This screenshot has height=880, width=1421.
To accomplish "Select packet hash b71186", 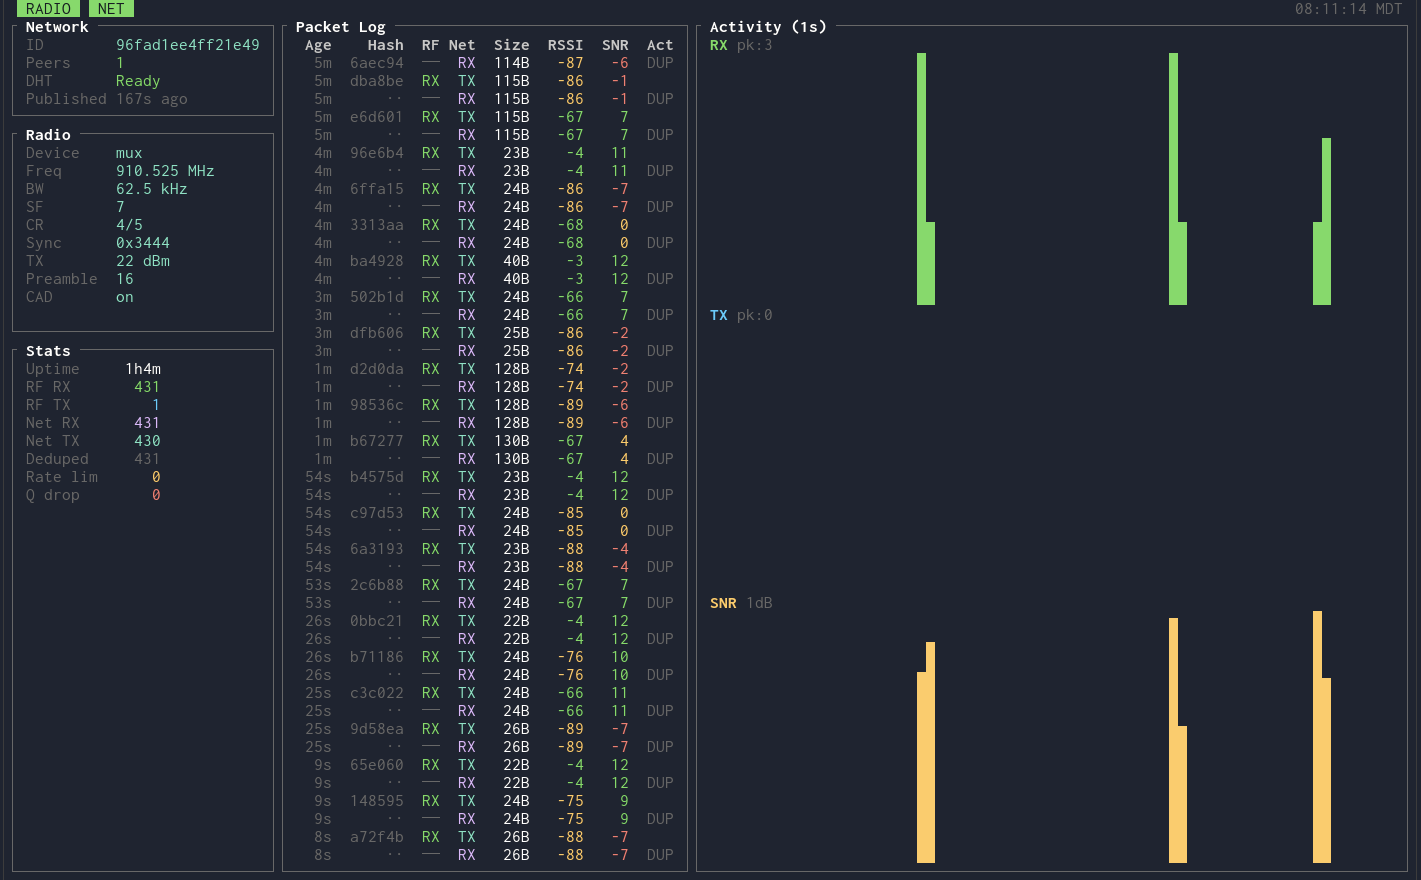I will point(377,657).
